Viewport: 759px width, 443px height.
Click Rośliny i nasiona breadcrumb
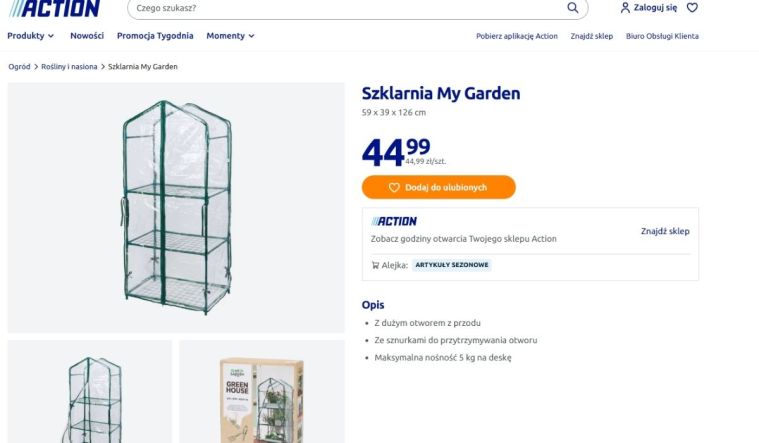click(x=70, y=66)
